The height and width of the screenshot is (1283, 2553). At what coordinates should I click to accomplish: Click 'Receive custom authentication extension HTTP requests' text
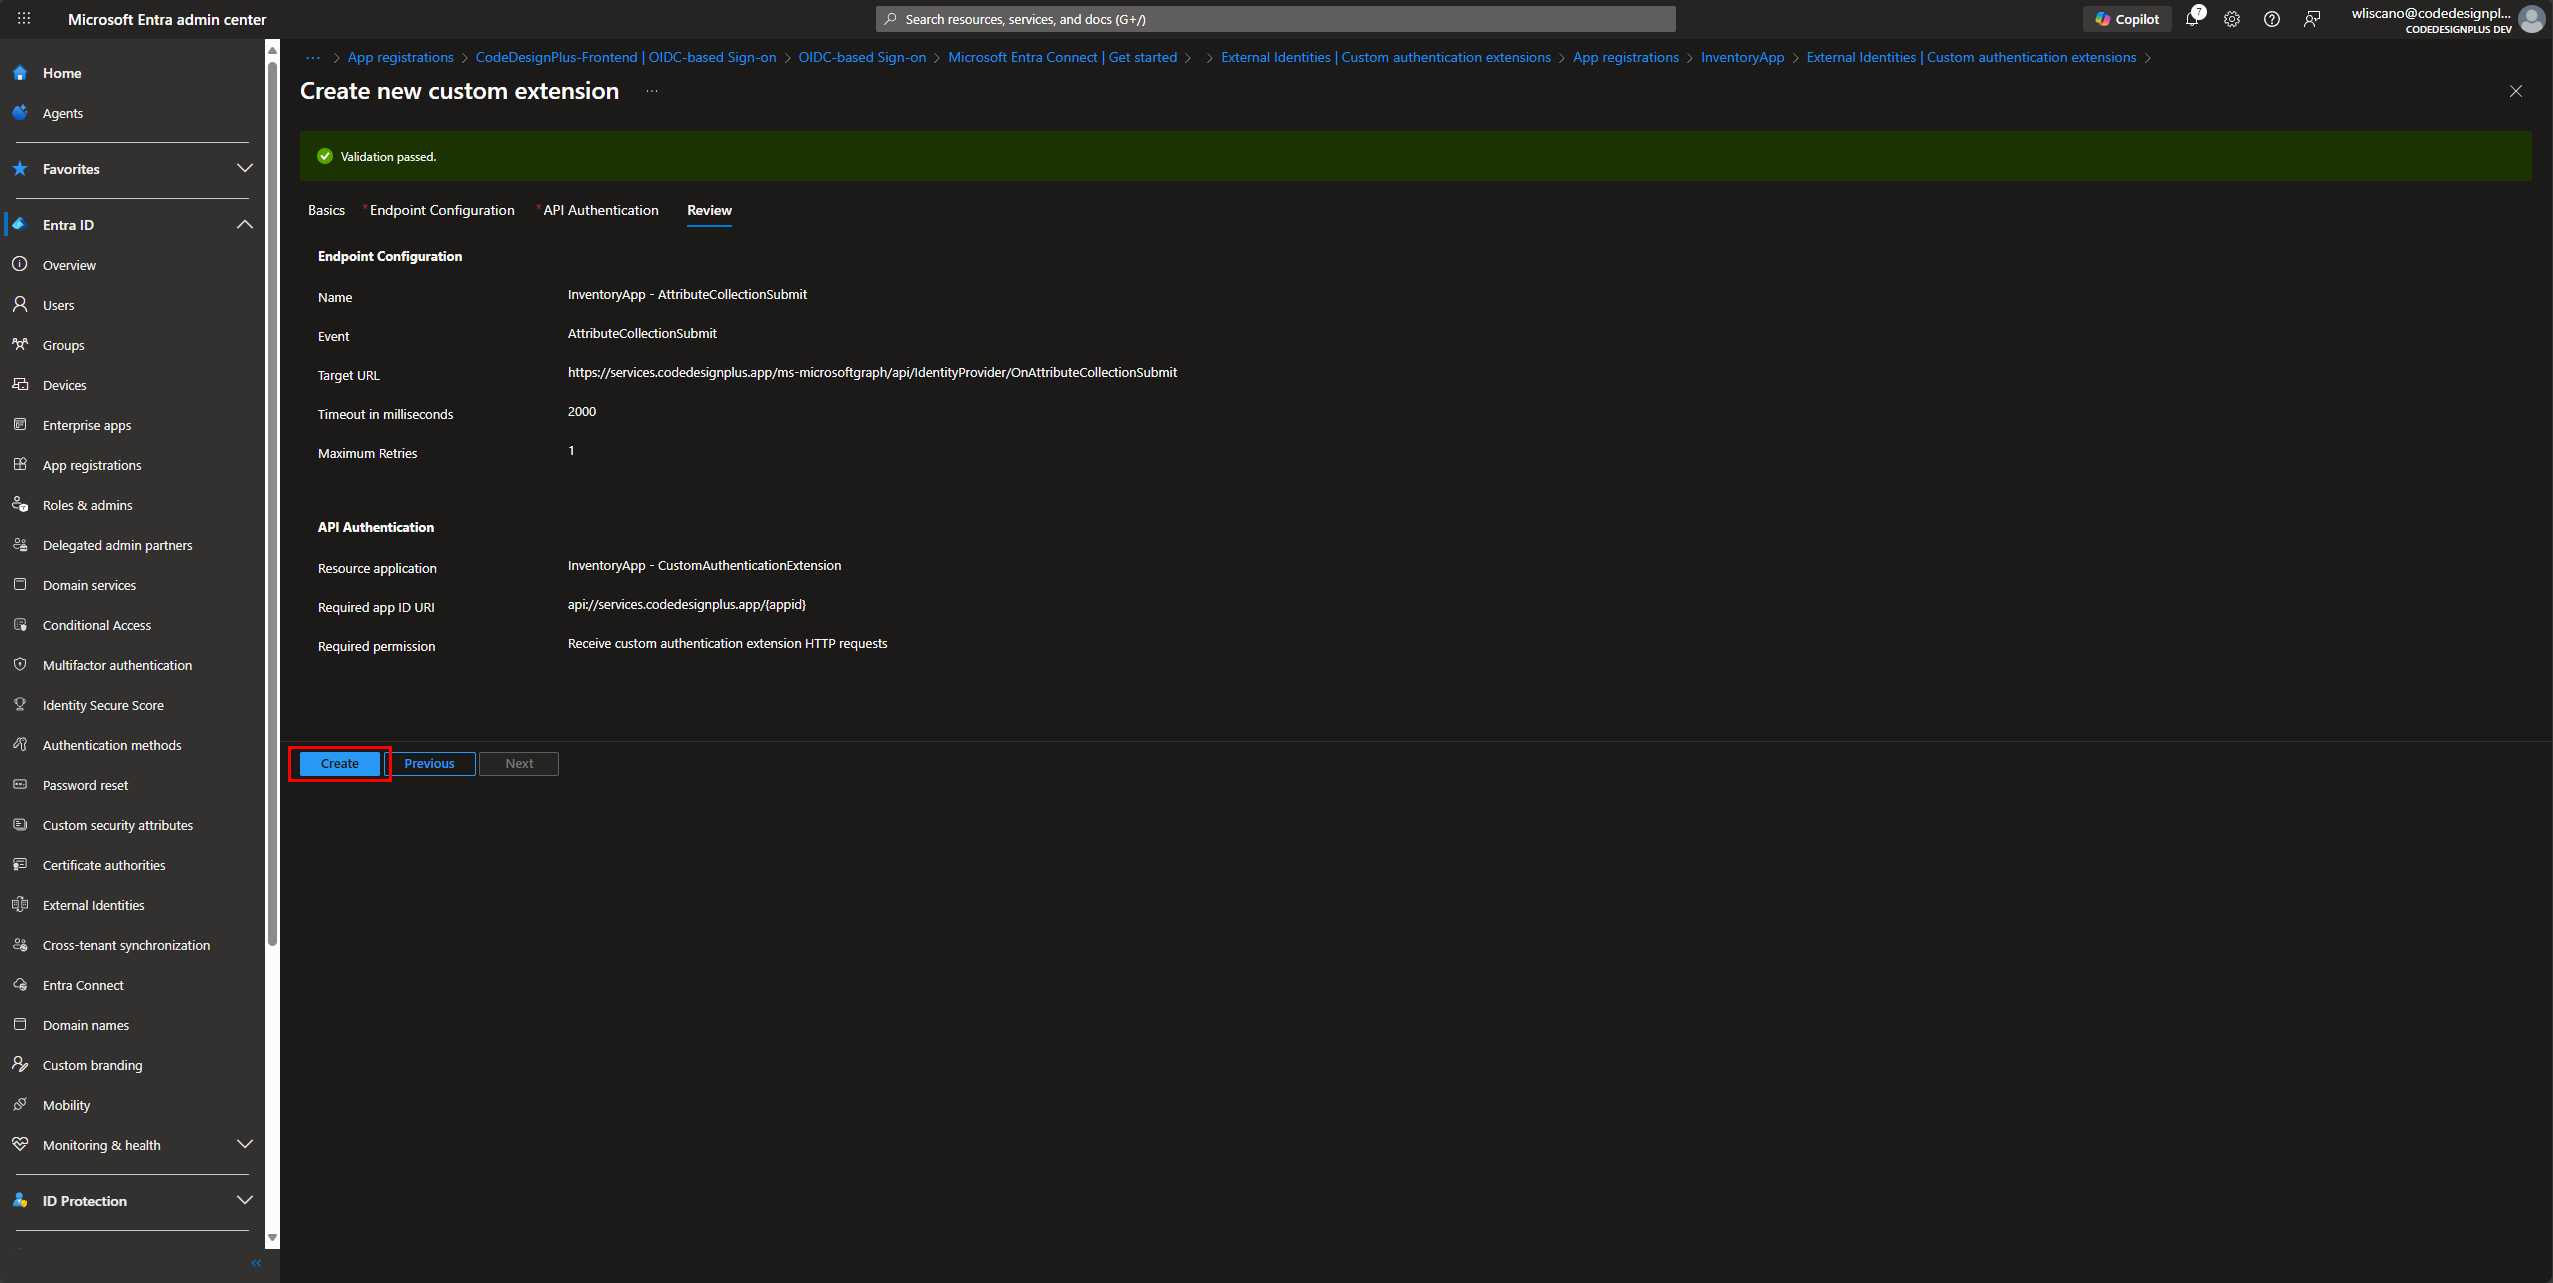[x=727, y=643]
